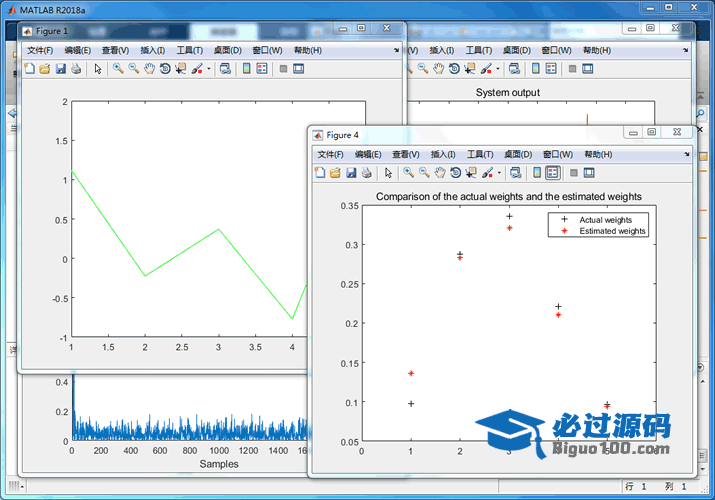
Task: Open 文件(F) menu in Figure 1
Action: point(40,50)
